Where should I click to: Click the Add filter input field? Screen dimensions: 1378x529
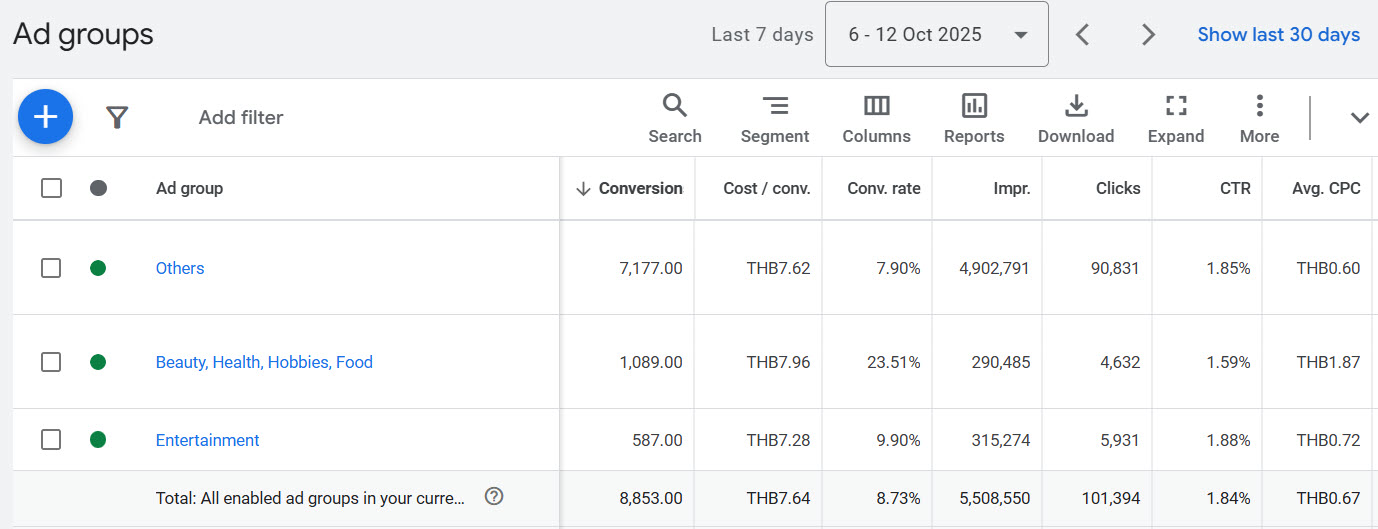(x=241, y=118)
